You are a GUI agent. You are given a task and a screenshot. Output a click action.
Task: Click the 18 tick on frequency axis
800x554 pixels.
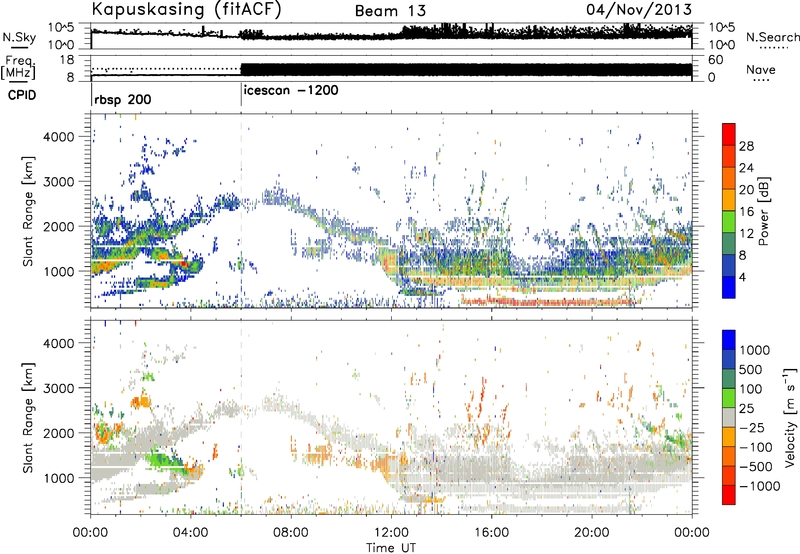(66, 60)
